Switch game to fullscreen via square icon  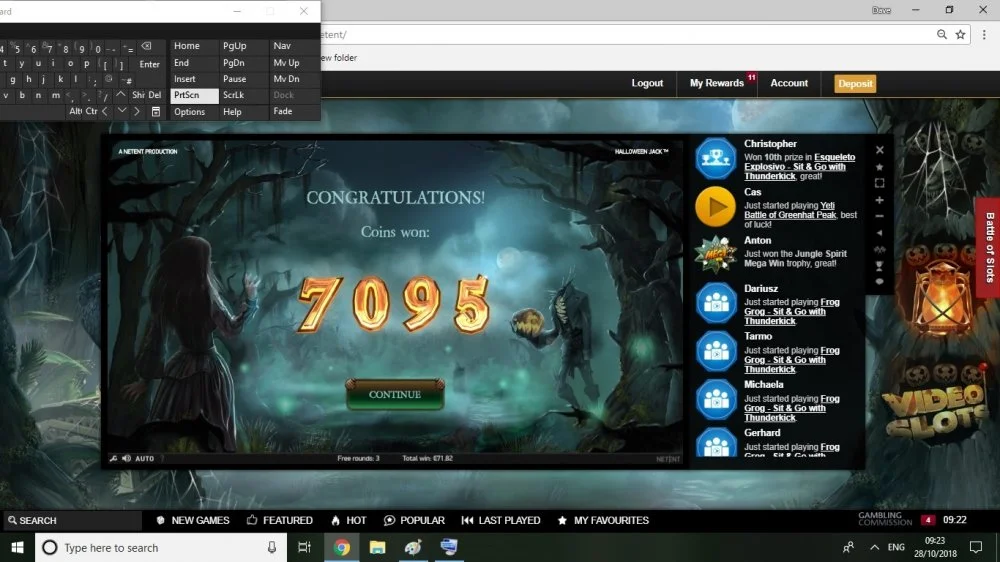[879, 183]
